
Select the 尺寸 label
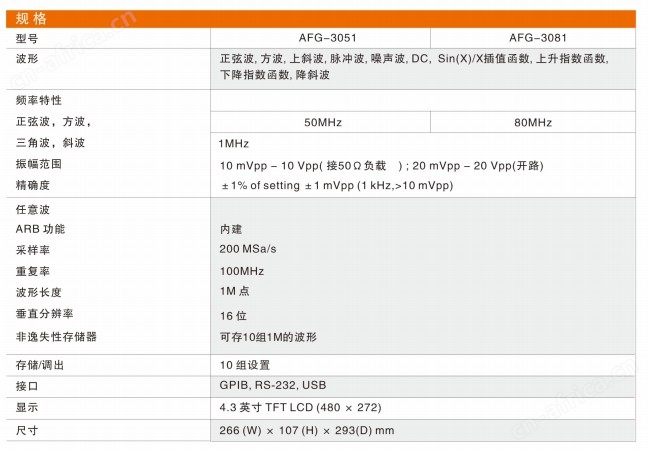tap(27, 431)
